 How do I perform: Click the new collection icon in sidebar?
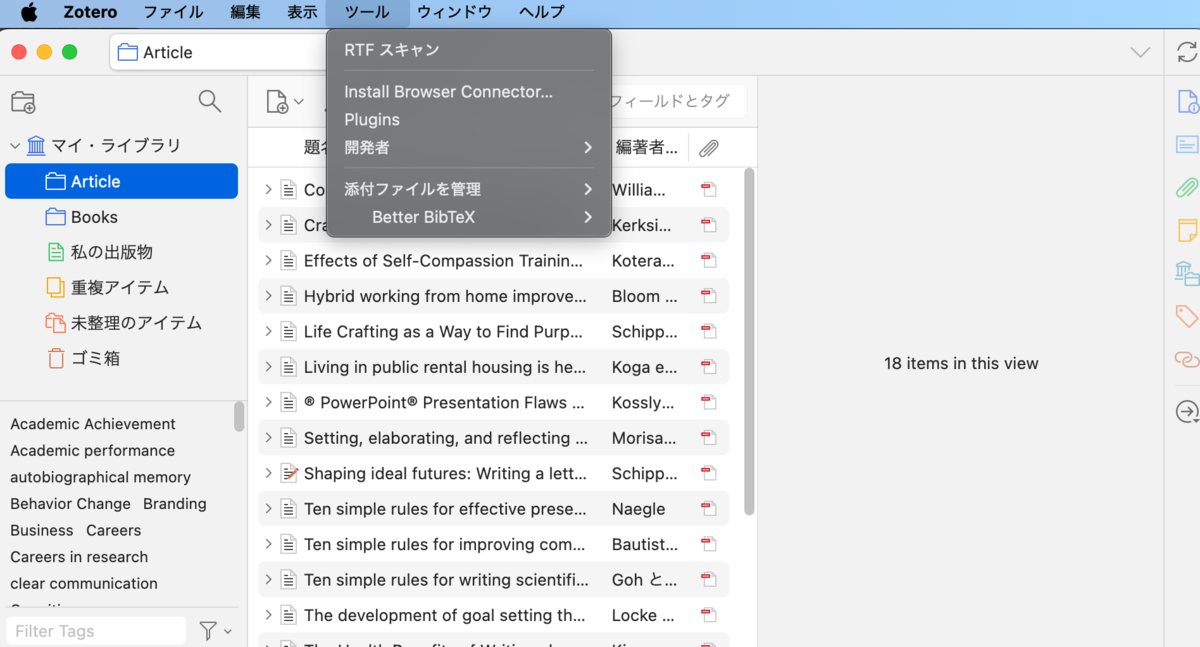23,102
